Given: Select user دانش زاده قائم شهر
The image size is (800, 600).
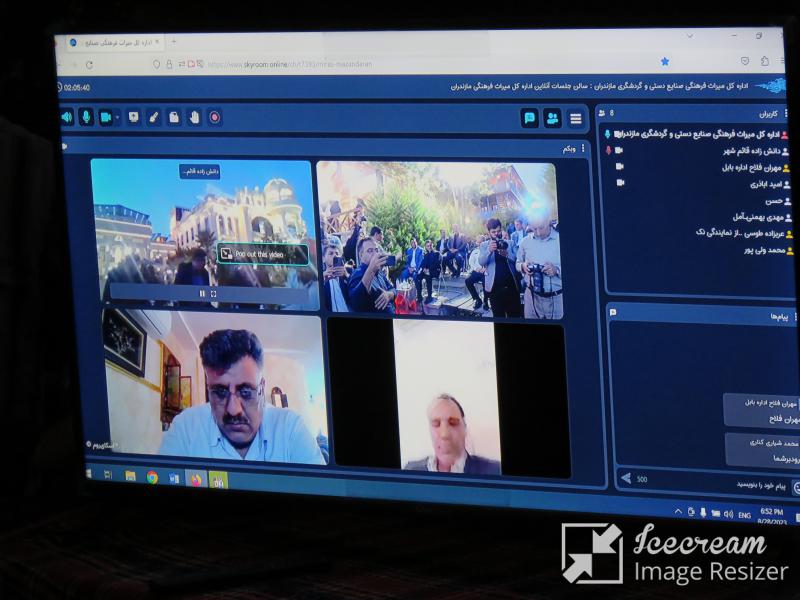Looking at the screenshot, I should 751,151.
